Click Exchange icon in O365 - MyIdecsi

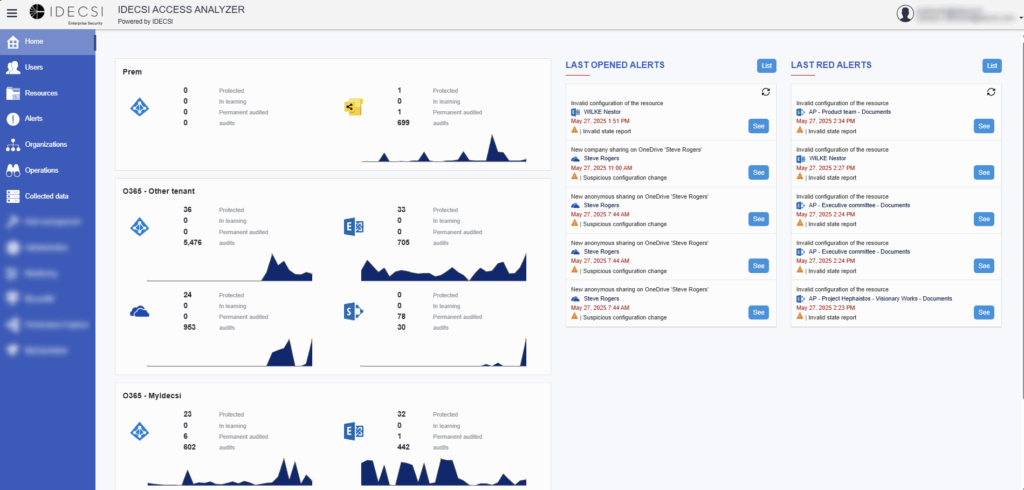tap(353, 431)
